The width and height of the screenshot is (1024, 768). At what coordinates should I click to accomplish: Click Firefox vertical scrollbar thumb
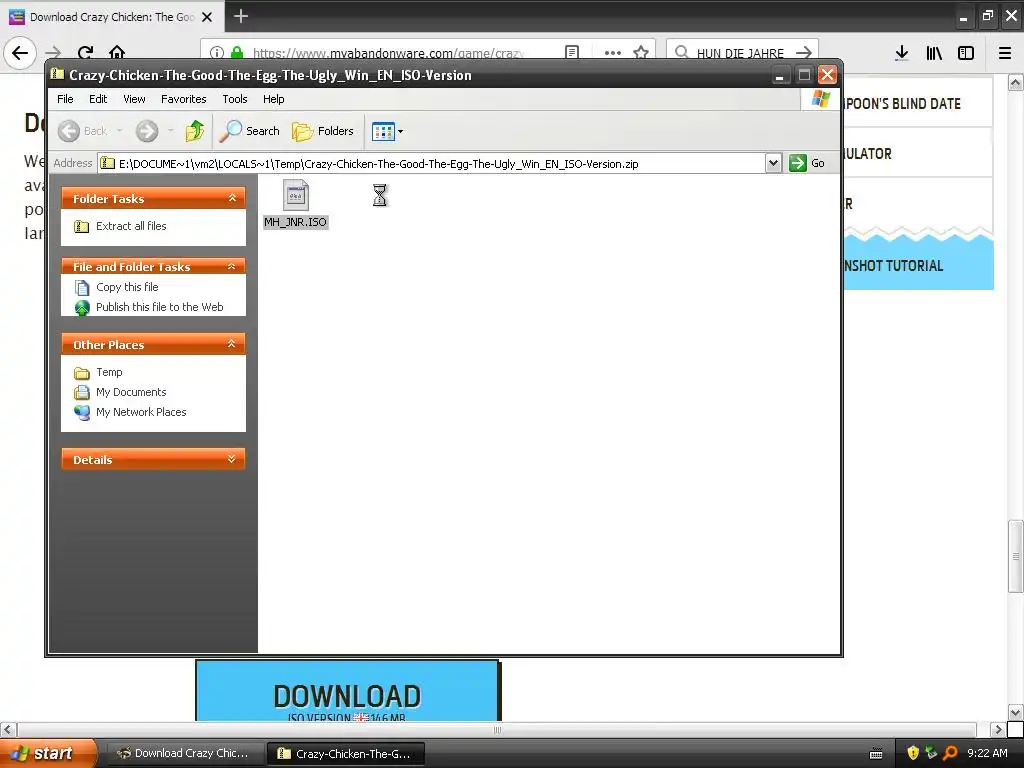[x=1015, y=556]
